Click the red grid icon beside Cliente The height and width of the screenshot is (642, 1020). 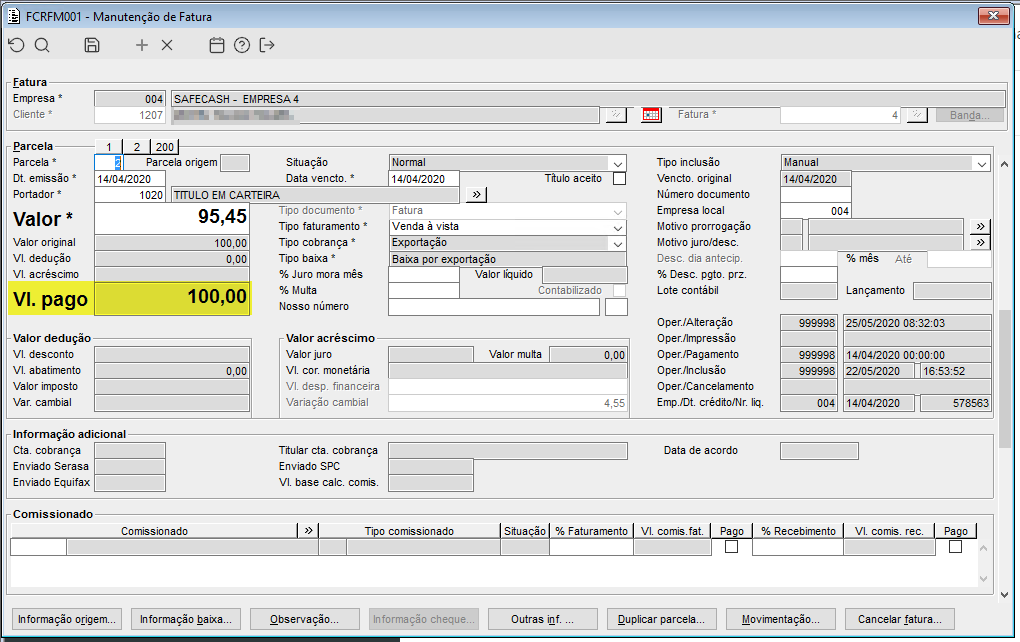(x=651, y=115)
